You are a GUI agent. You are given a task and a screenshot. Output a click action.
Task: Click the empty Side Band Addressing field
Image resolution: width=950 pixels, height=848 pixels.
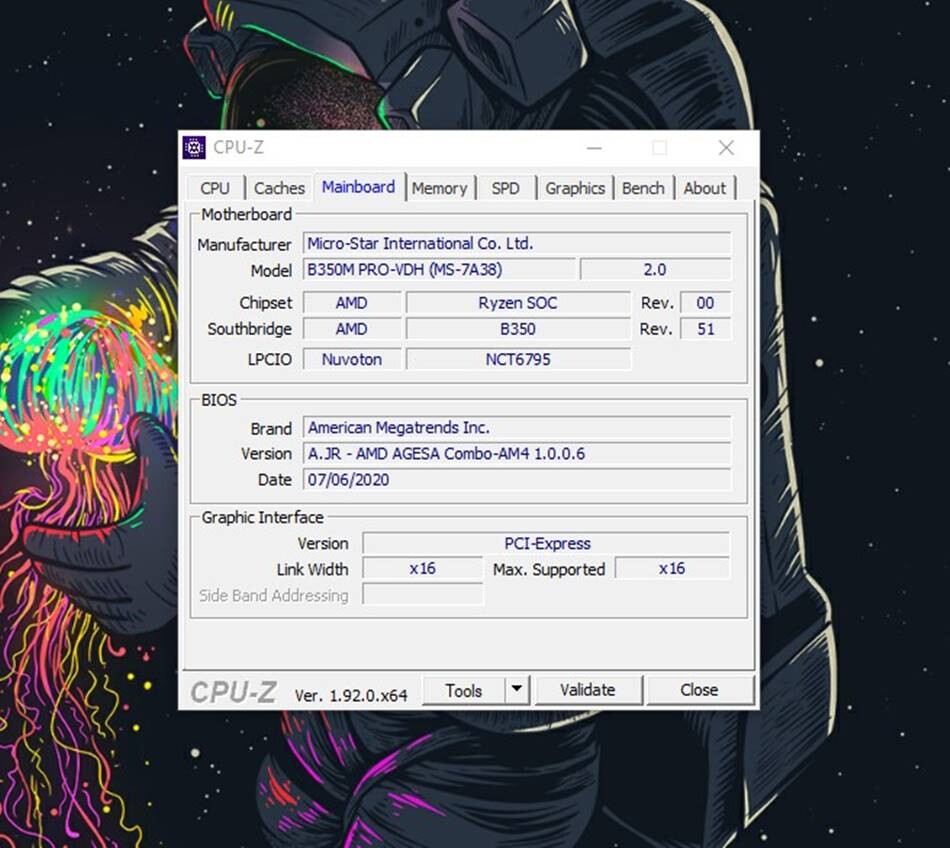point(422,594)
